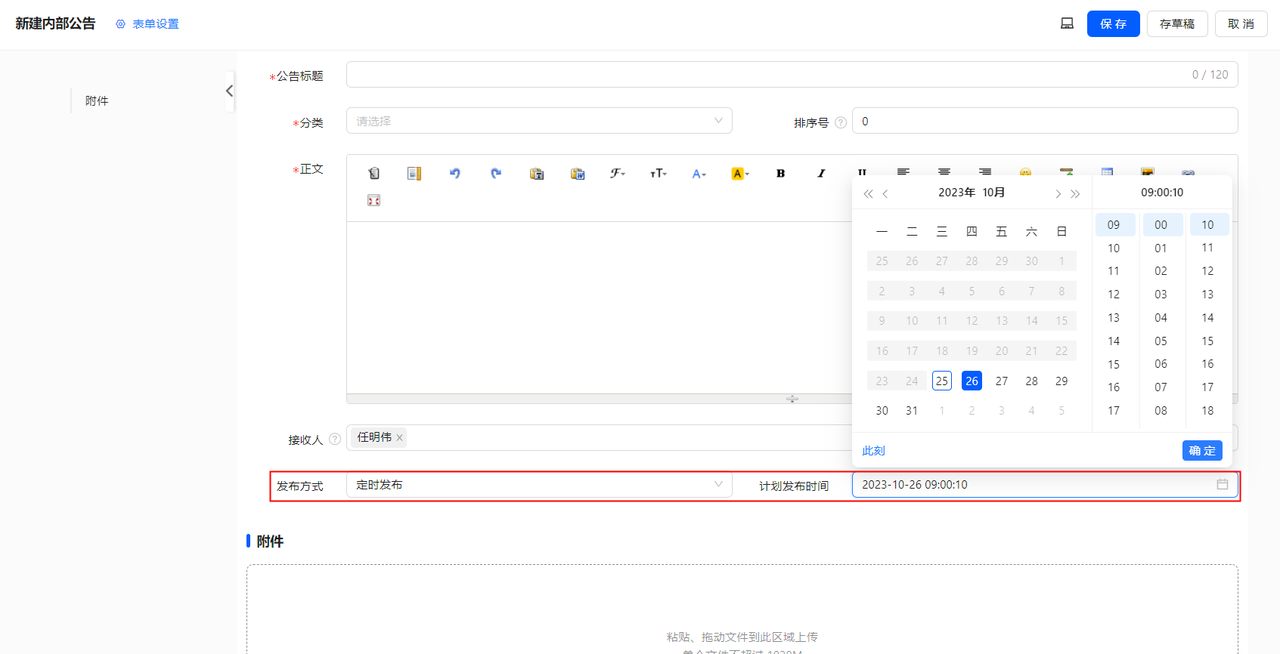Click the laptop preview icon beside 保存
The height and width of the screenshot is (654, 1280).
1067,24
